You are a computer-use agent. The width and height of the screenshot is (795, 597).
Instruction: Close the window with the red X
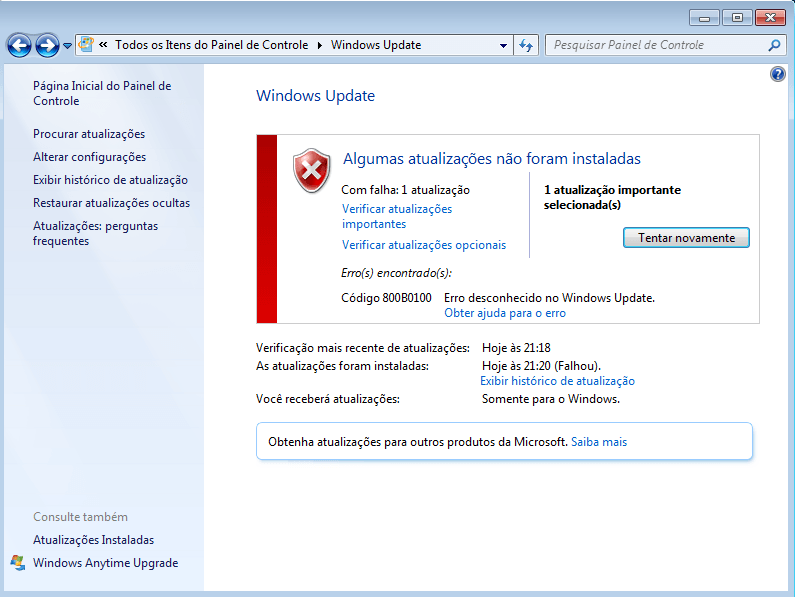(770, 18)
